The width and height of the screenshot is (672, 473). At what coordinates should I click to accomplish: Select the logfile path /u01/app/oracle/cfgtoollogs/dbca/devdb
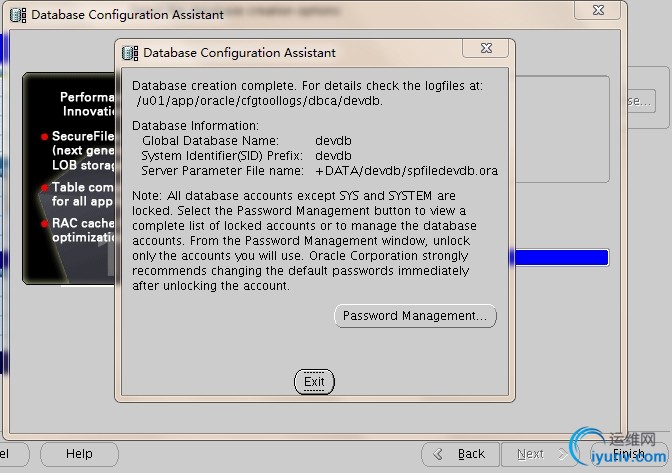point(259,101)
